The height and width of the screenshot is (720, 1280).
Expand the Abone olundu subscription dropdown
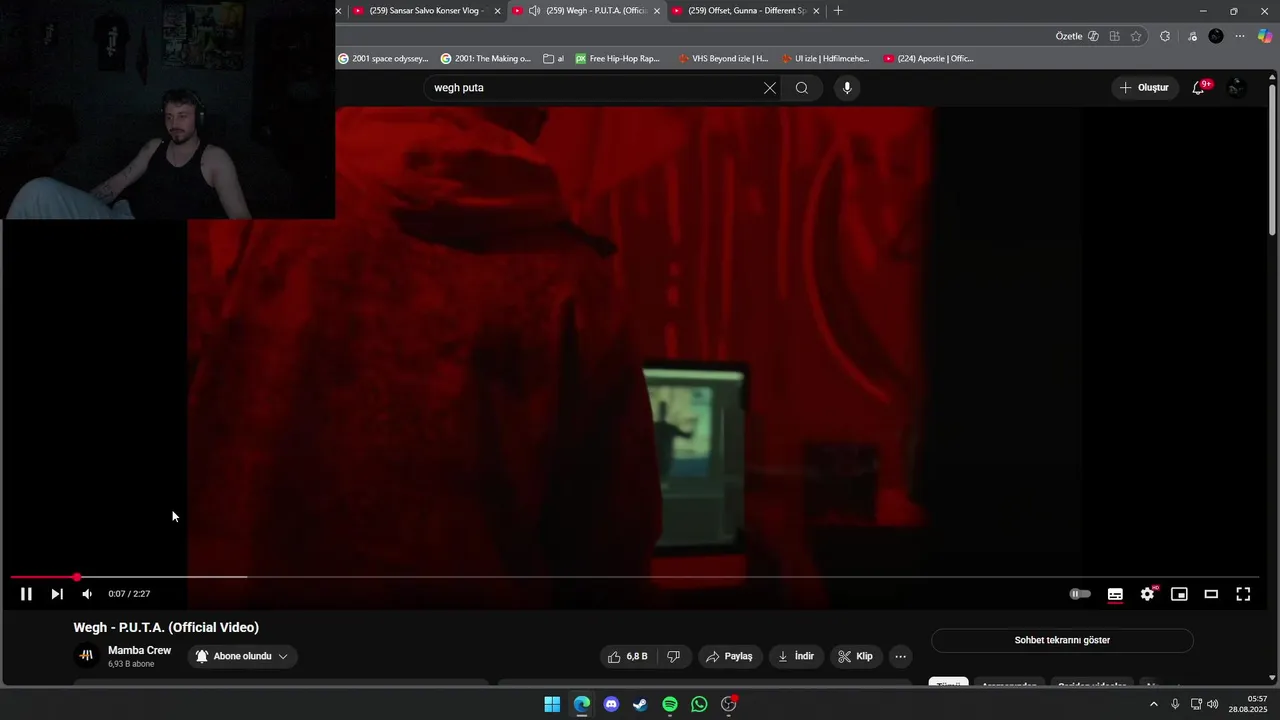point(242,657)
